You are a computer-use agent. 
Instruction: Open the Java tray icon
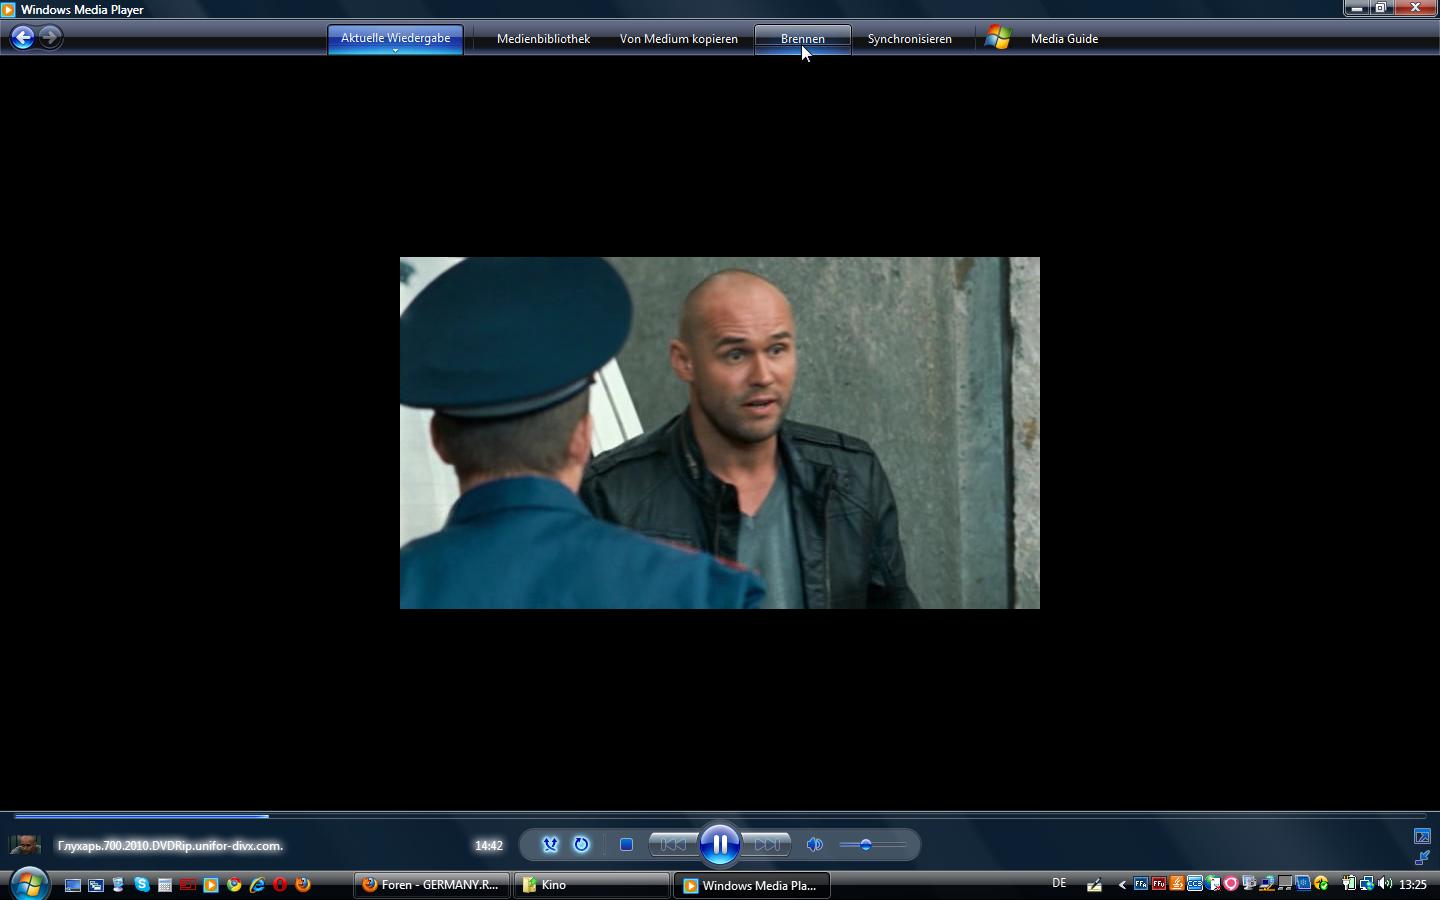(x=1176, y=884)
